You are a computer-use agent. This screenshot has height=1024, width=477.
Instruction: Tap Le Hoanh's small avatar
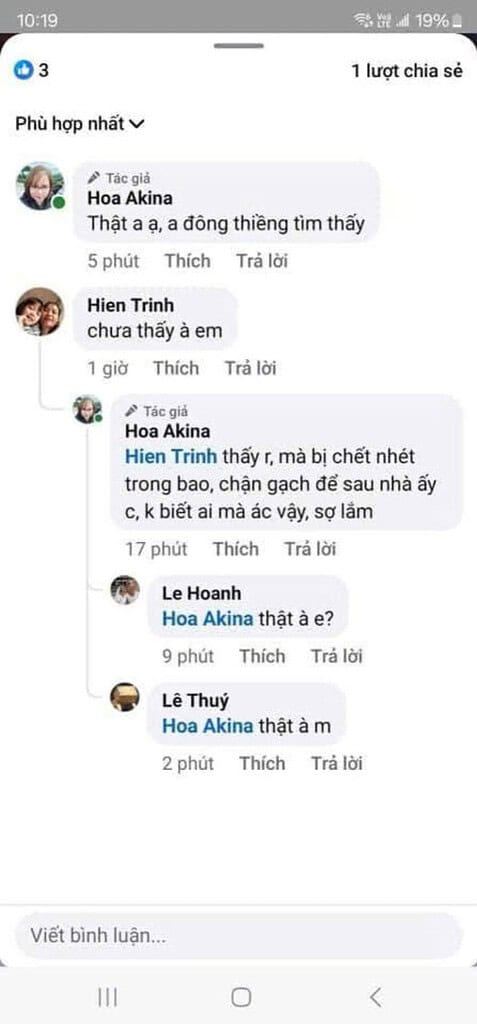click(x=124, y=590)
